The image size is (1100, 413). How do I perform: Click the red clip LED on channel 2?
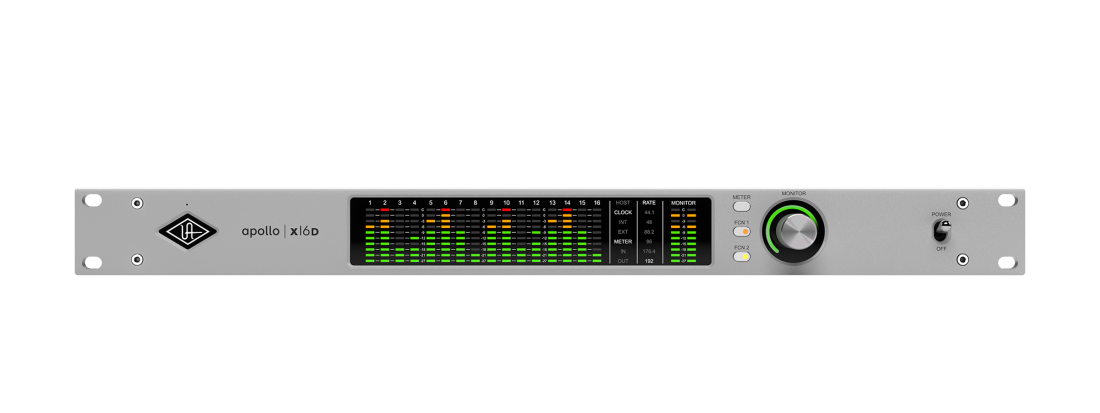pos(384,210)
